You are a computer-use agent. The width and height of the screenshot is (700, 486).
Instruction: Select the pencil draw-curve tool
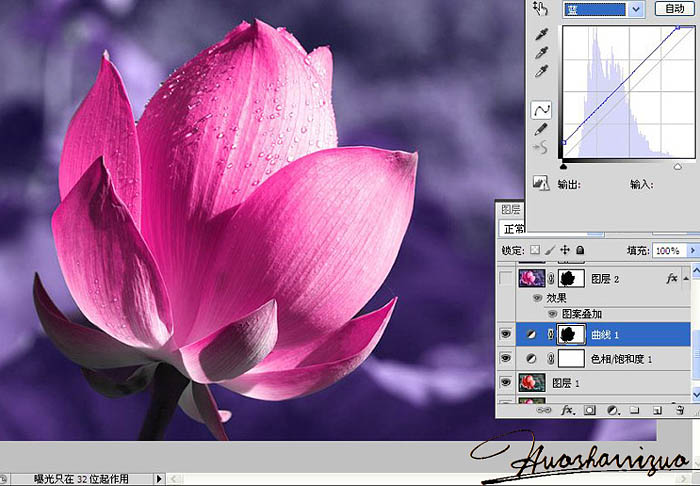[541, 129]
